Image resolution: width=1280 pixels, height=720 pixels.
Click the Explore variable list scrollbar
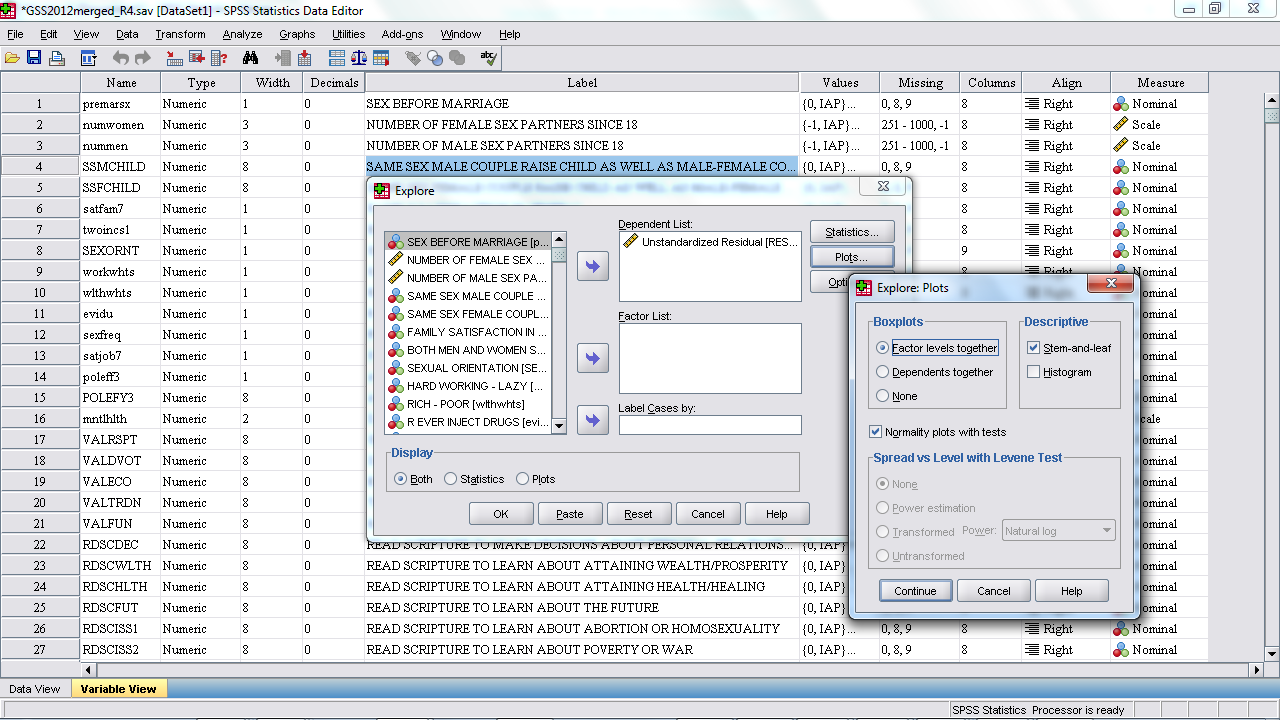559,333
